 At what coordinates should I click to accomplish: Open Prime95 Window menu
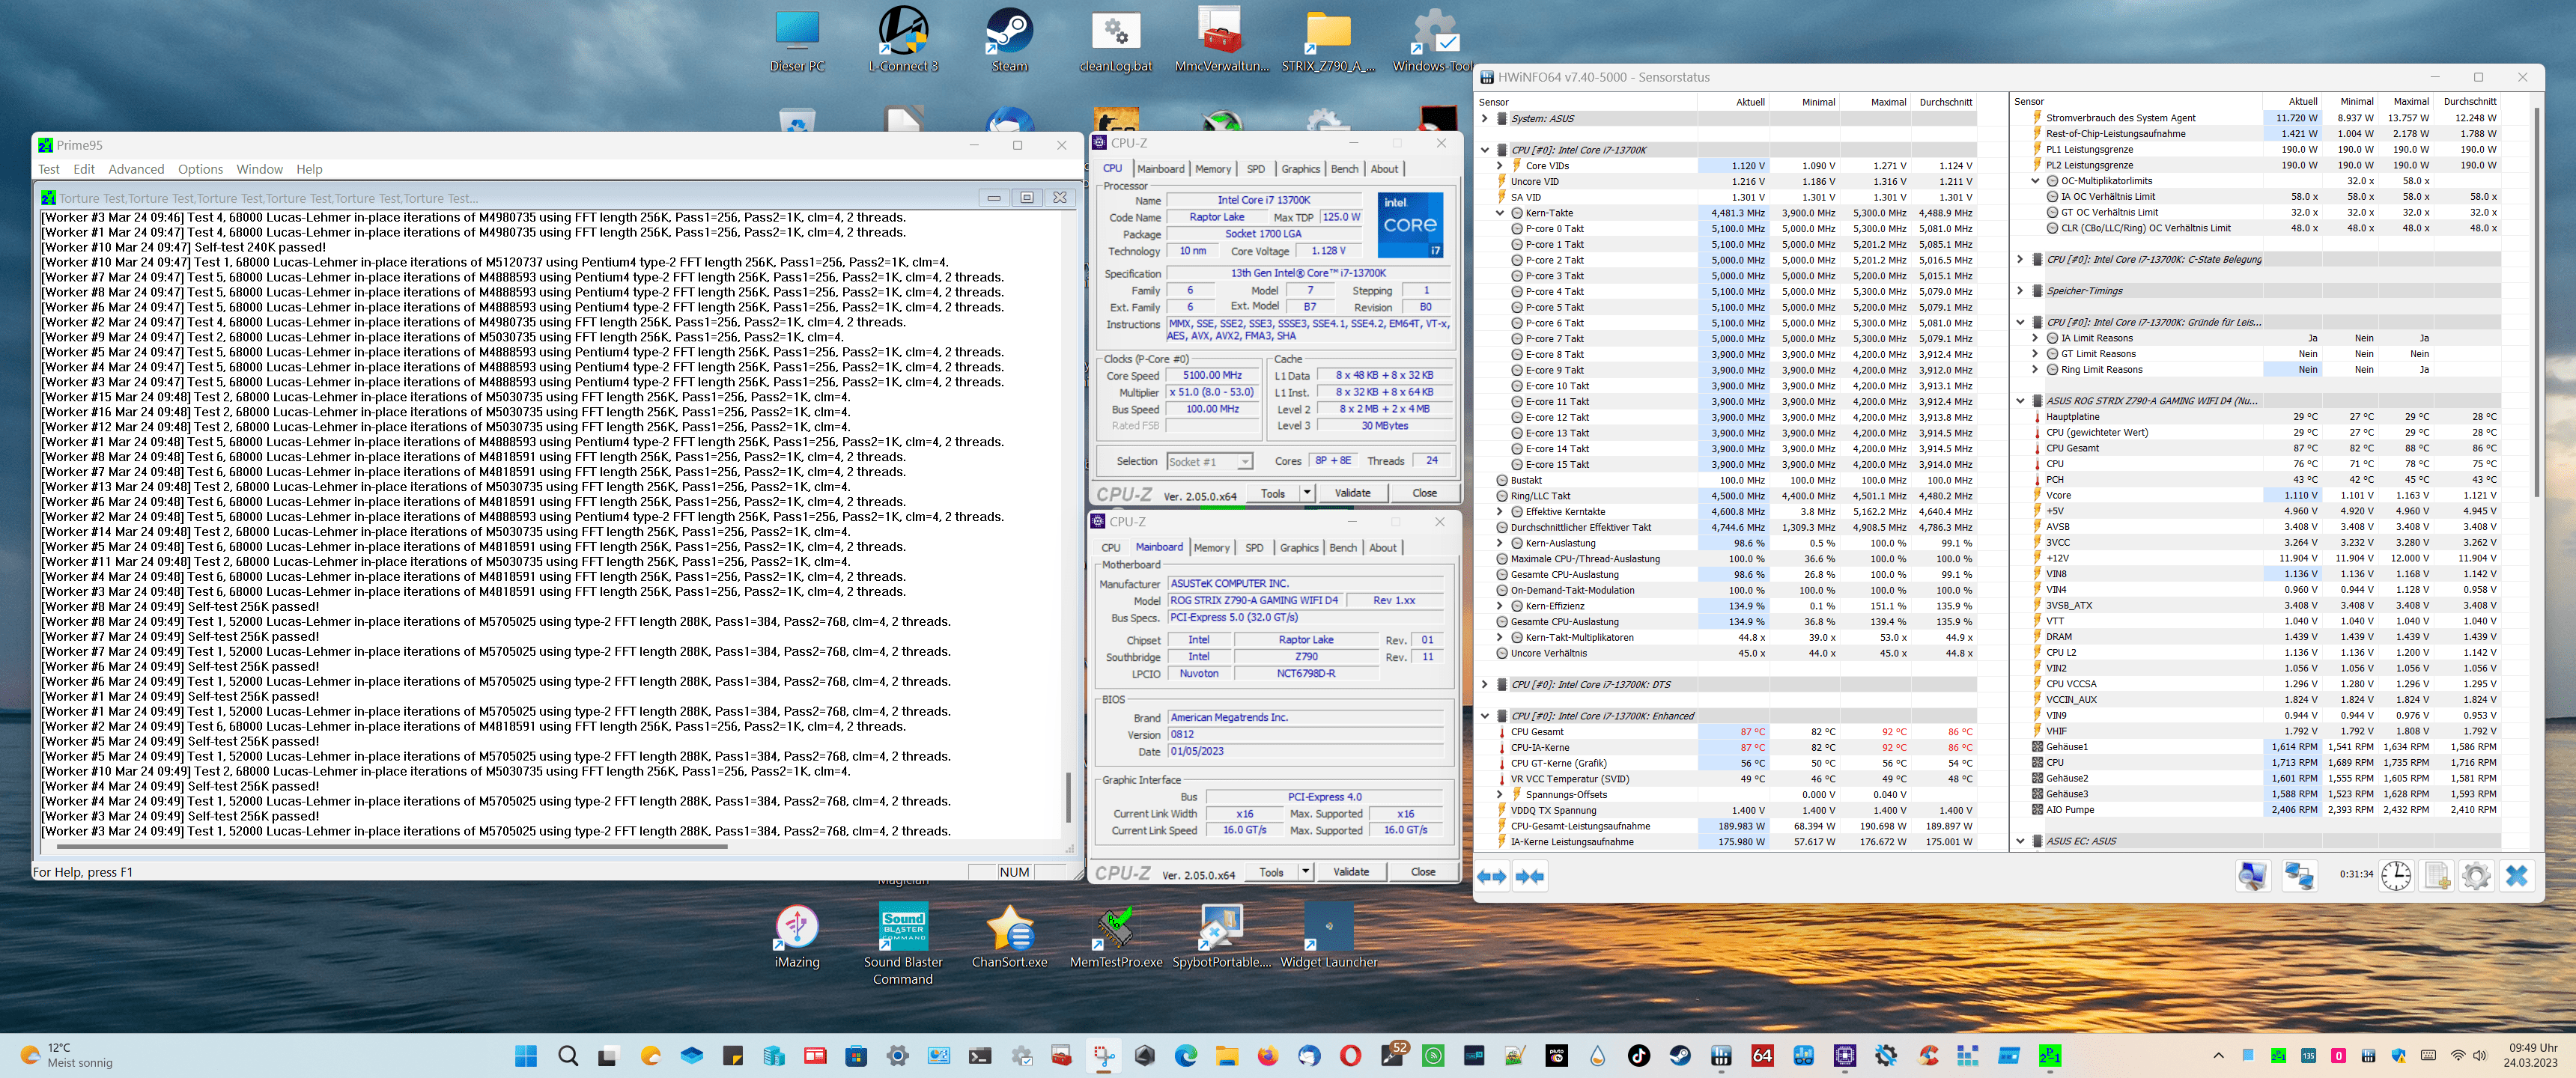260,169
